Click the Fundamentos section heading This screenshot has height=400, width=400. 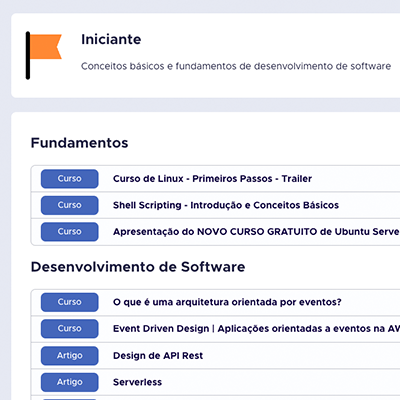pos(79,143)
